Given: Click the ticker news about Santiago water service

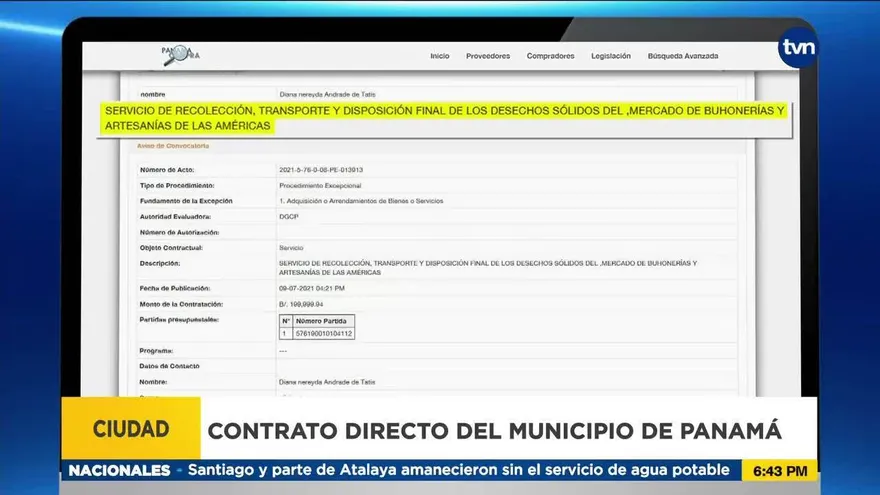Looking at the screenshot, I should point(459,470).
